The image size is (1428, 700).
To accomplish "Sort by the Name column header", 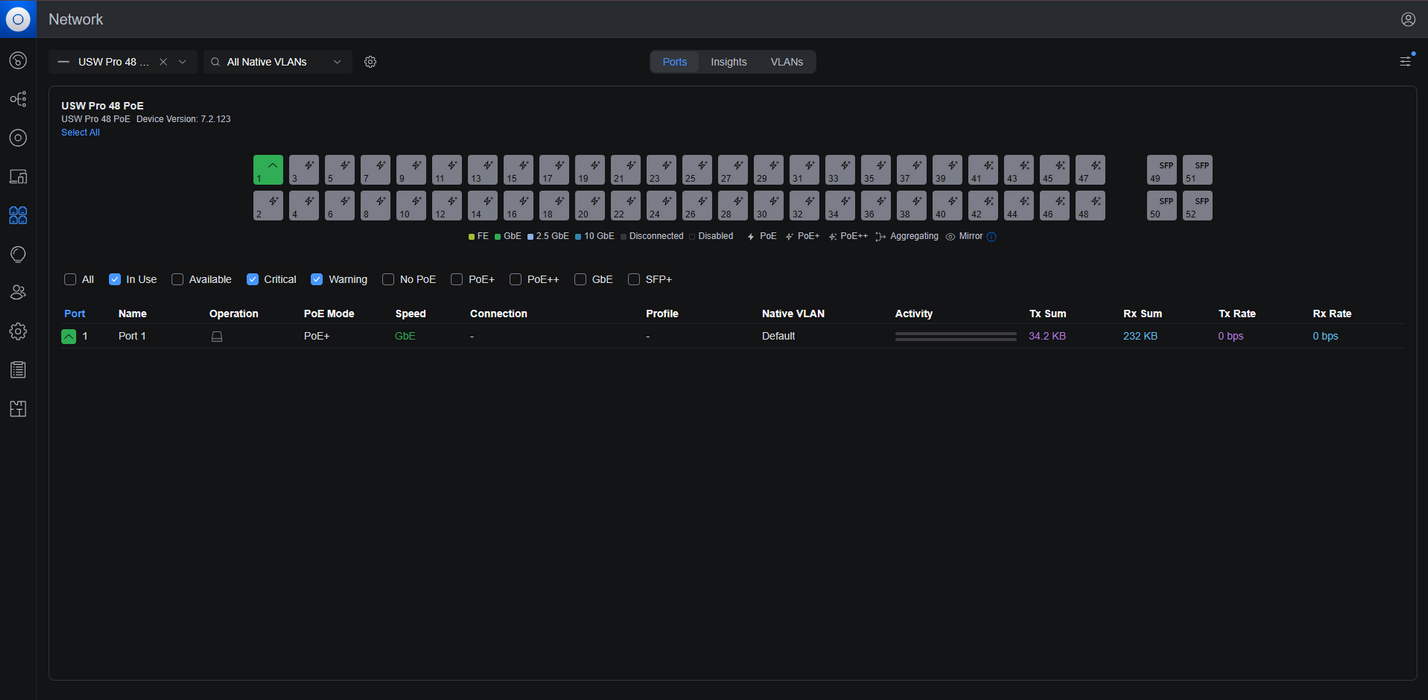I will pos(132,314).
